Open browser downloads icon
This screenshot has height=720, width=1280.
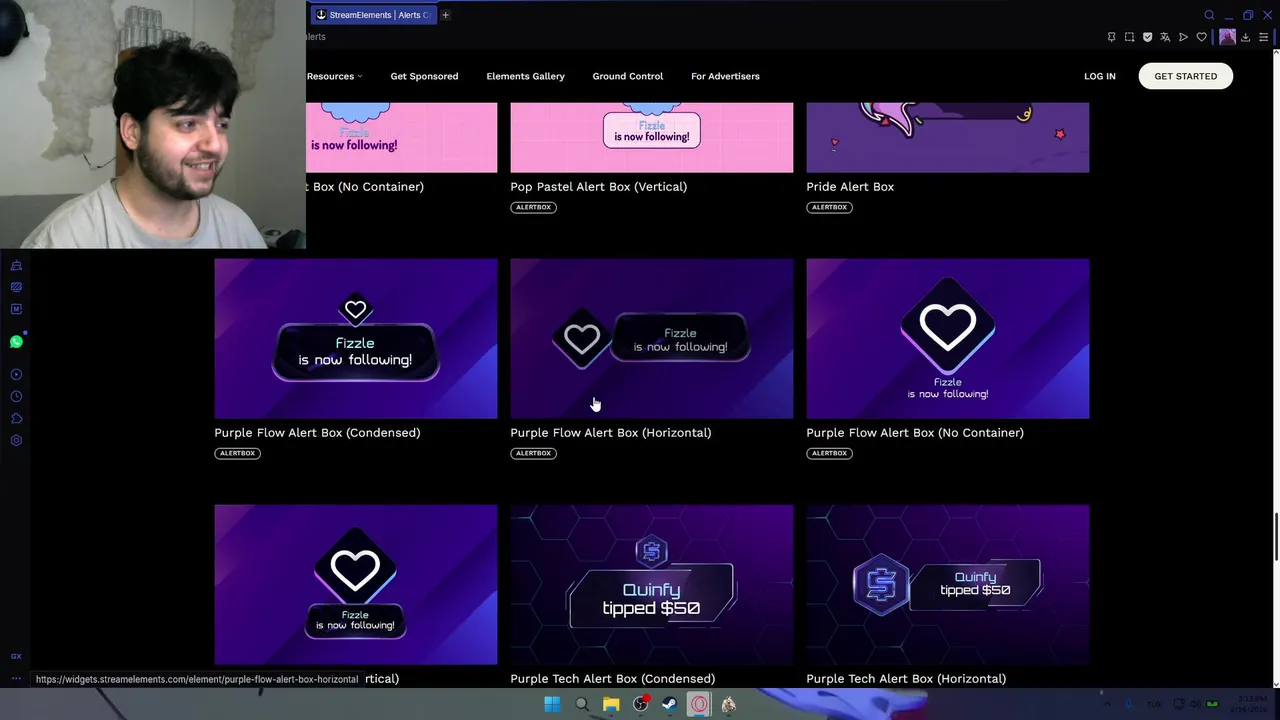(1245, 37)
